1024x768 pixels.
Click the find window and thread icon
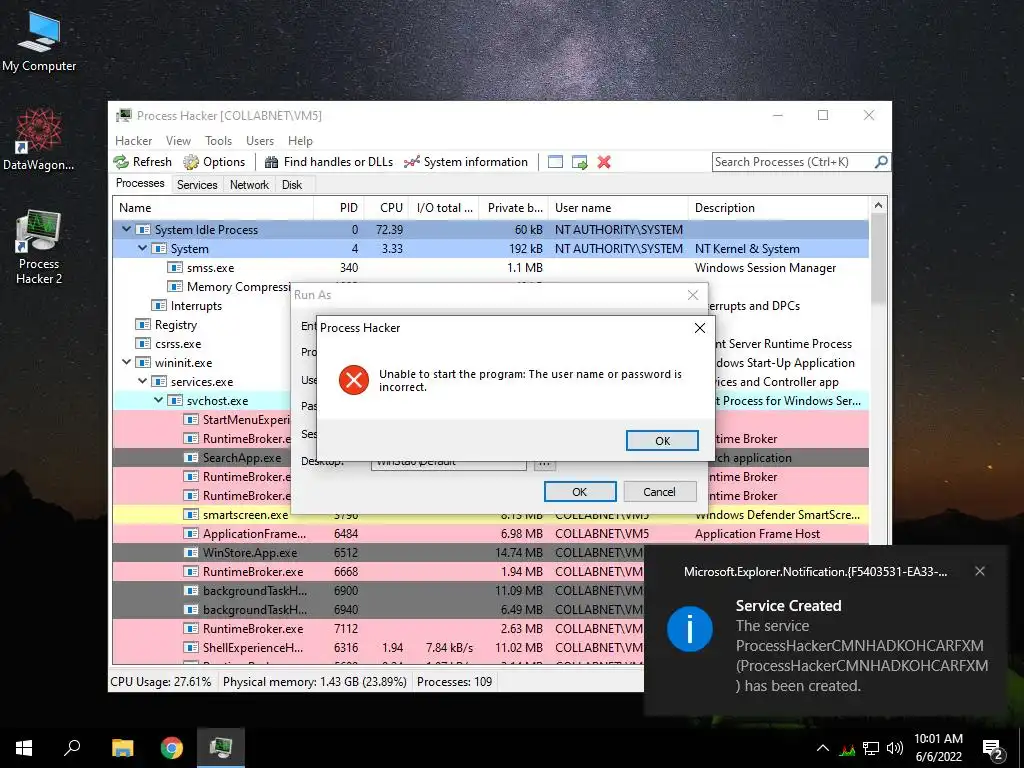pyautogui.click(x=579, y=162)
